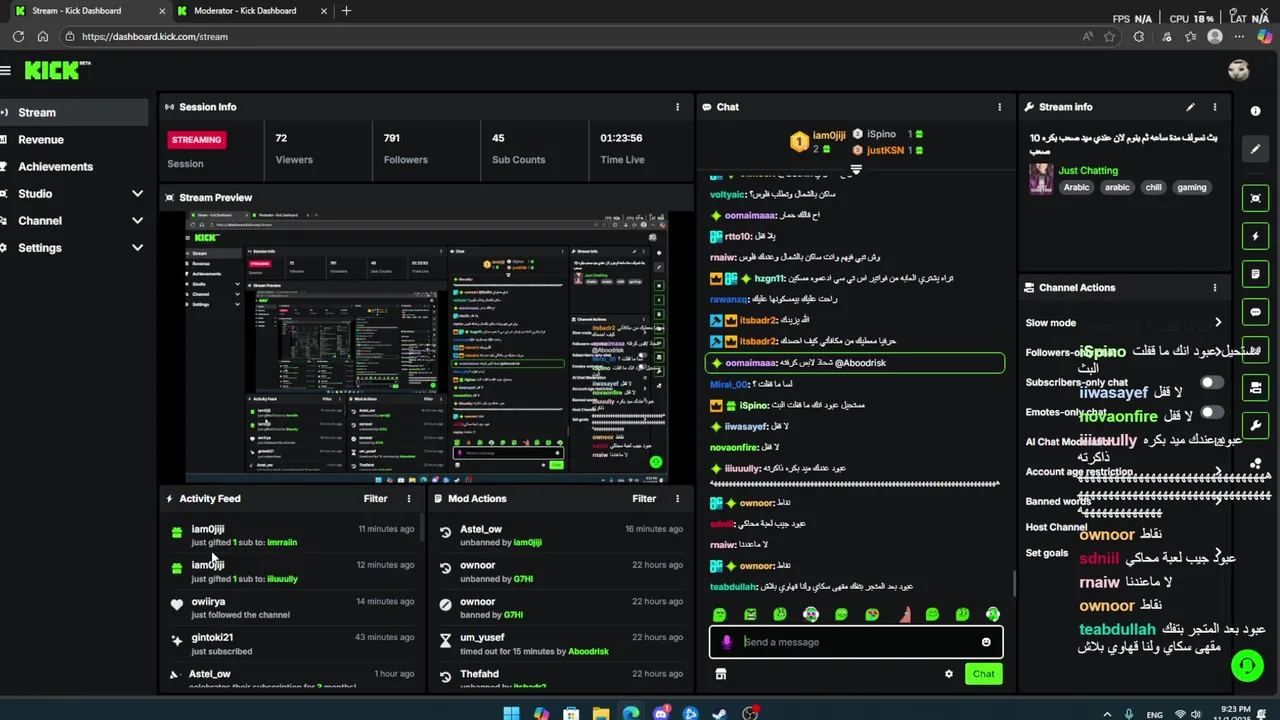Open browser extensions puzzle icon
This screenshot has width=1280, height=720.
1139,36
